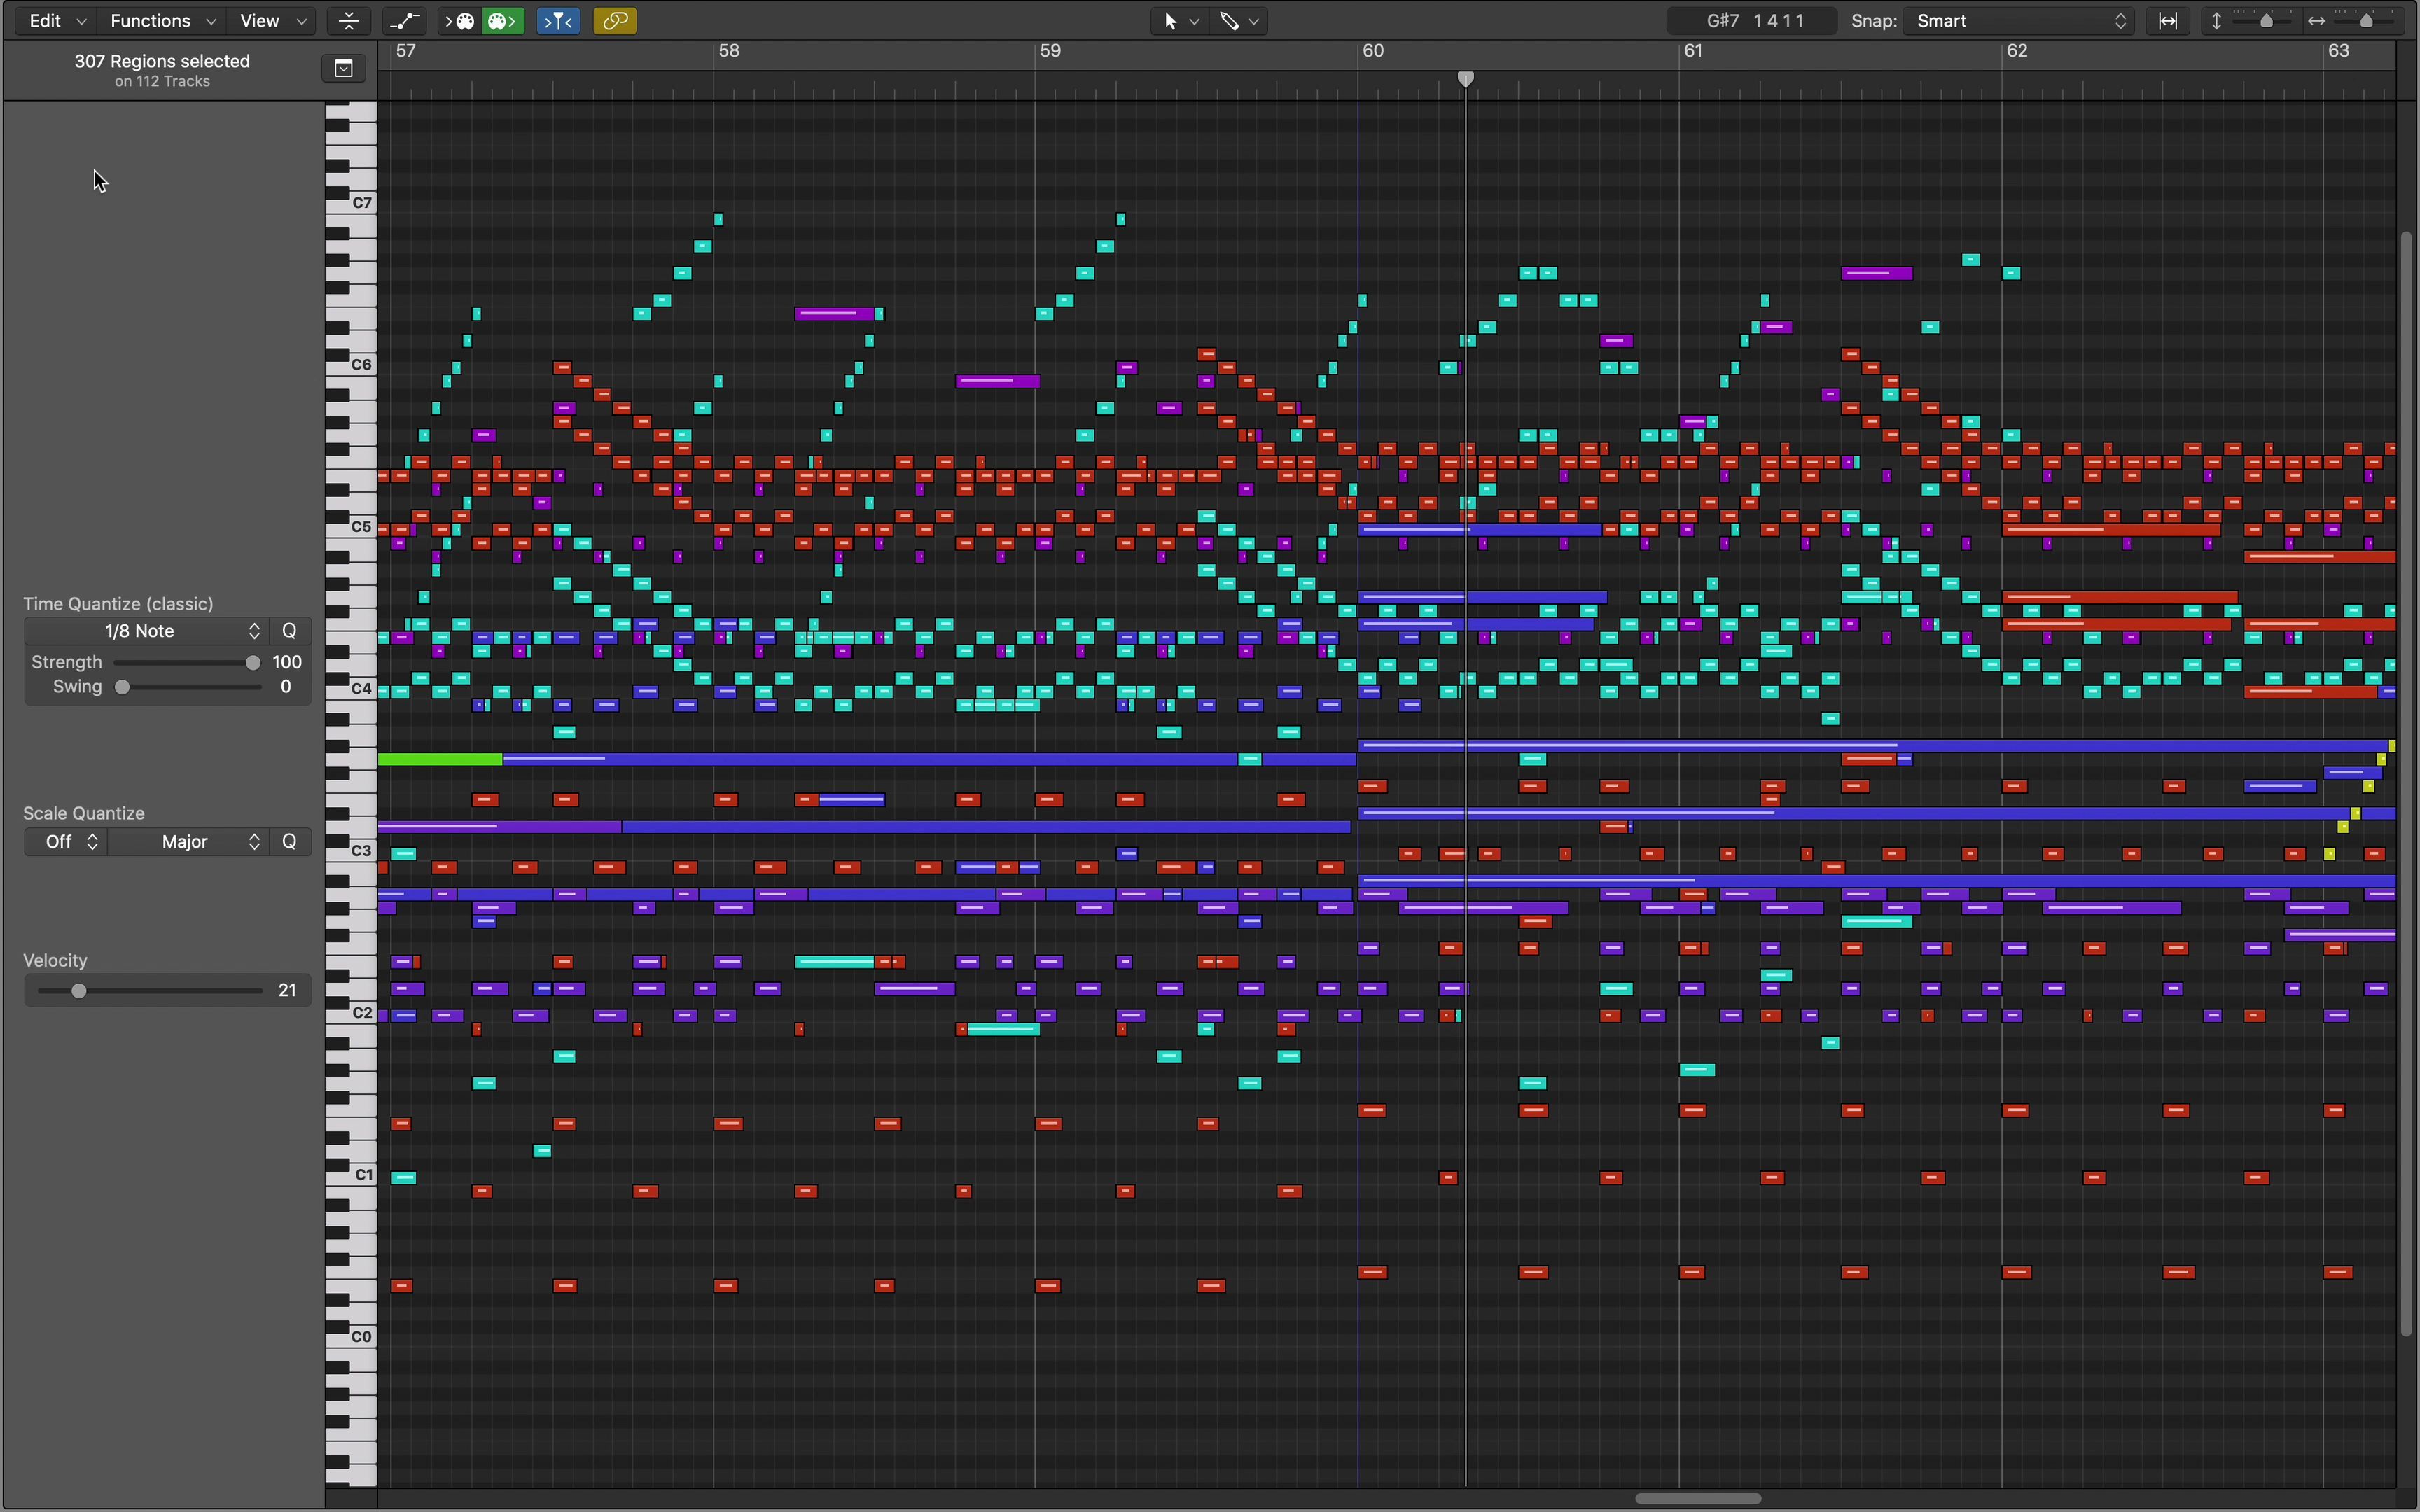Screen dimensions: 2420x1512
Task: Show the automation/MIDI Draw lane button
Action: pos(405,21)
